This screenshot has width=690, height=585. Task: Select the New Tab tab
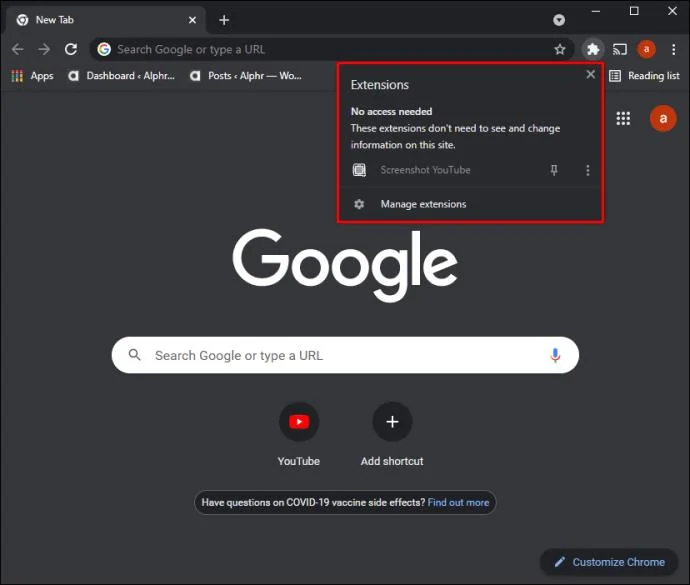pyautogui.click(x=105, y=20)
